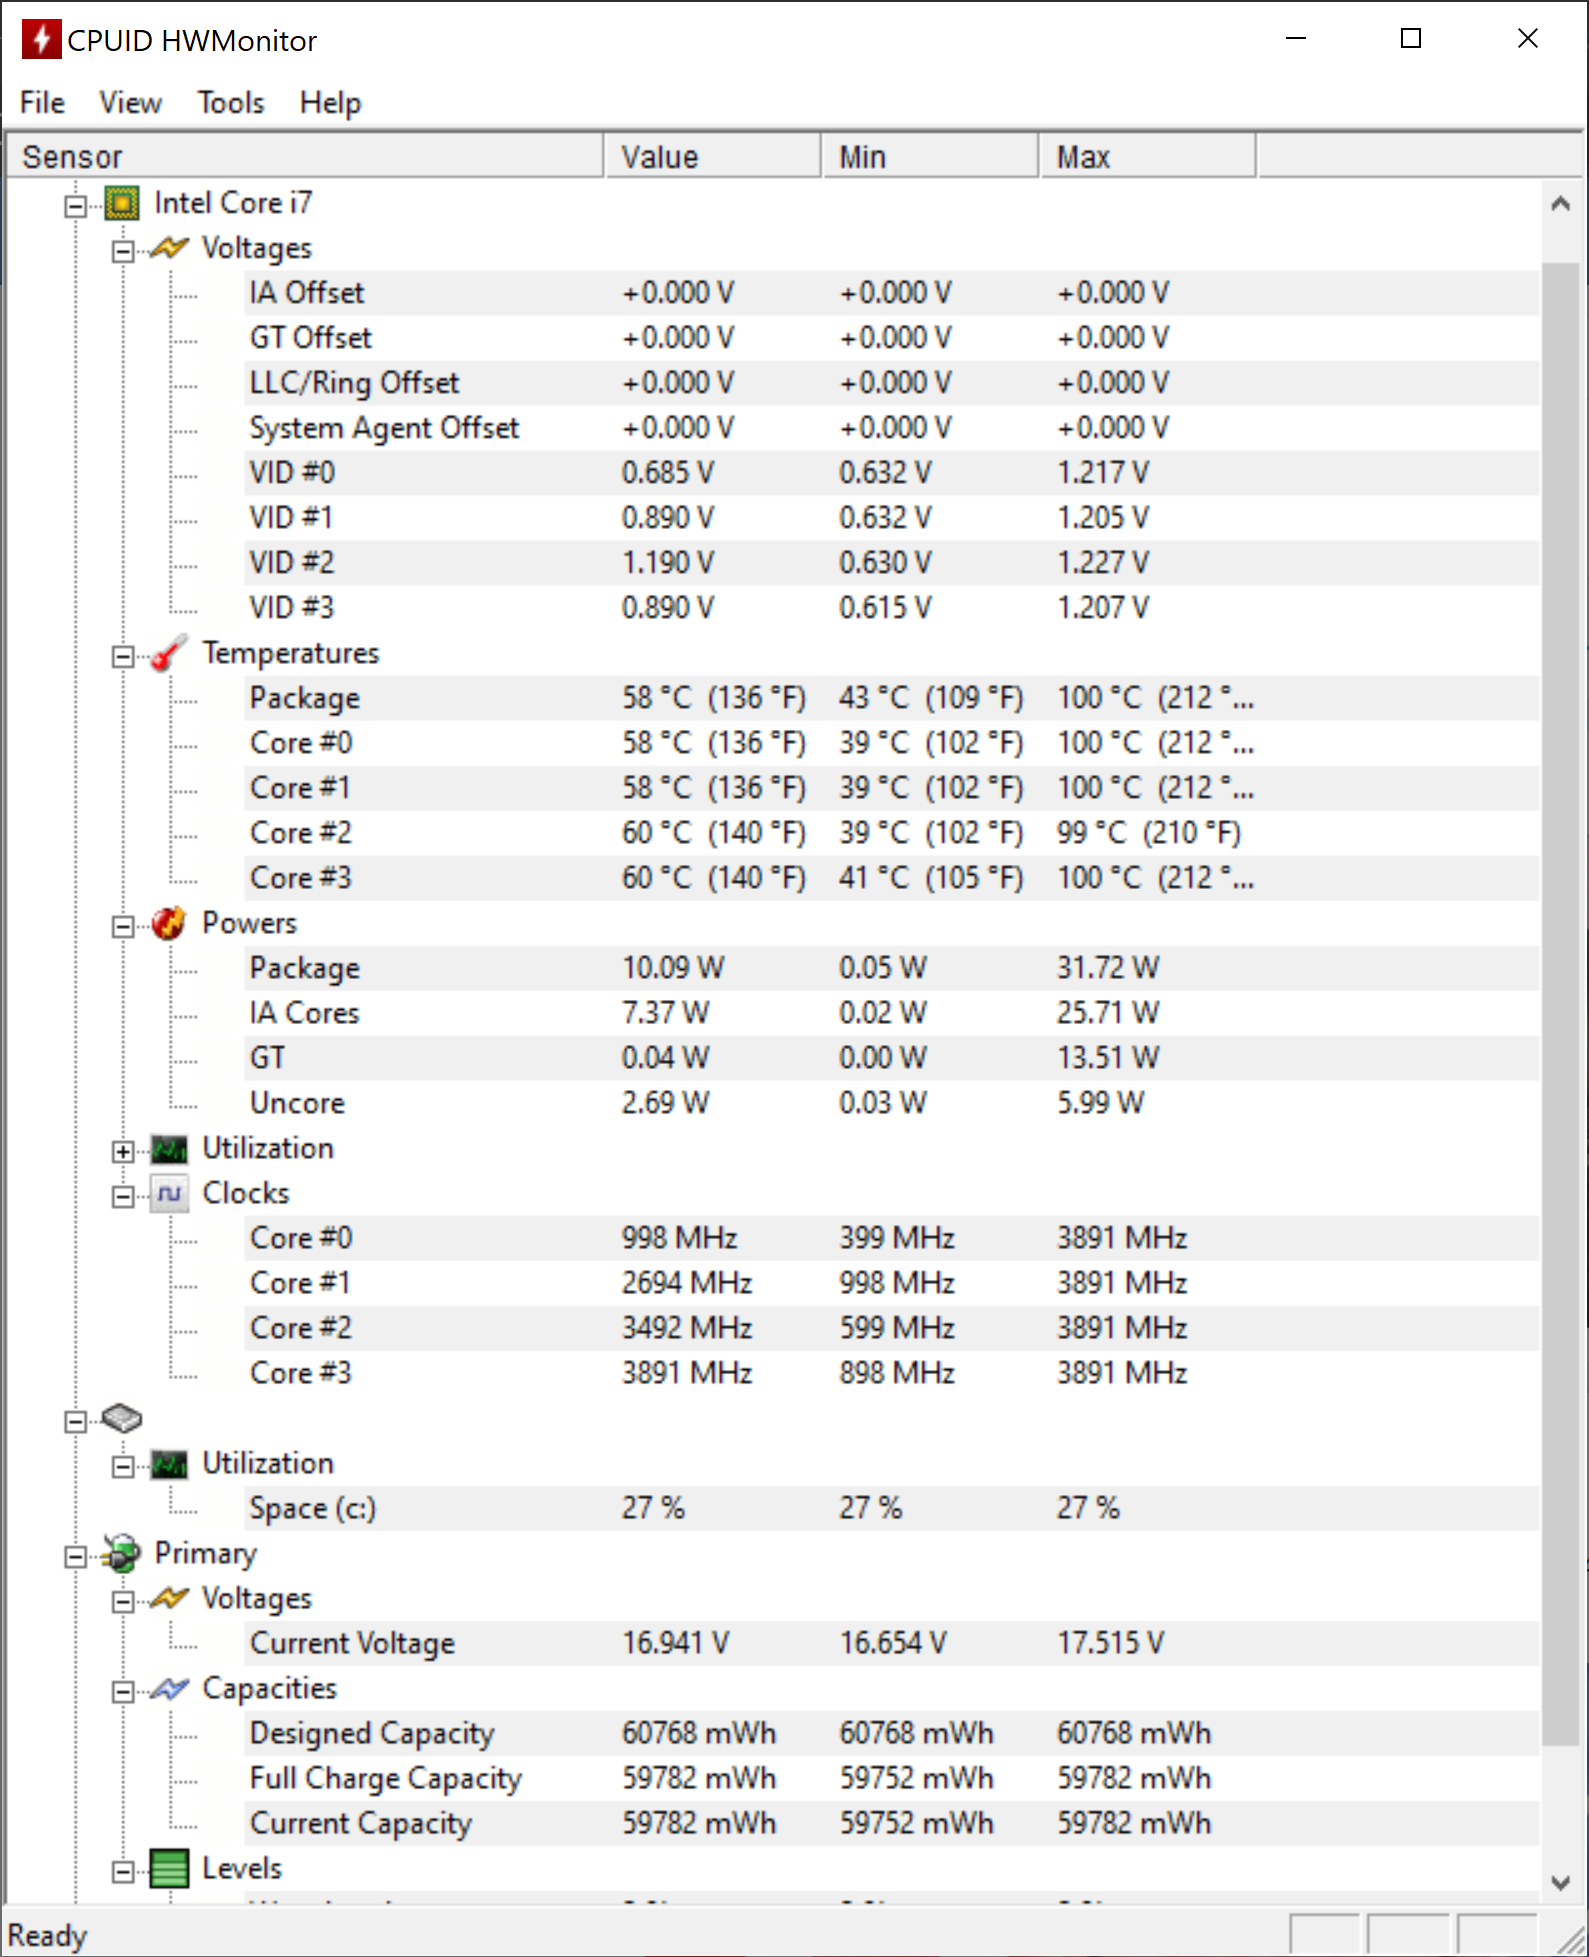Click the Primary battery icon
The height and width of the screenshot is (1957, 1589).
[x=122, y=1554]
